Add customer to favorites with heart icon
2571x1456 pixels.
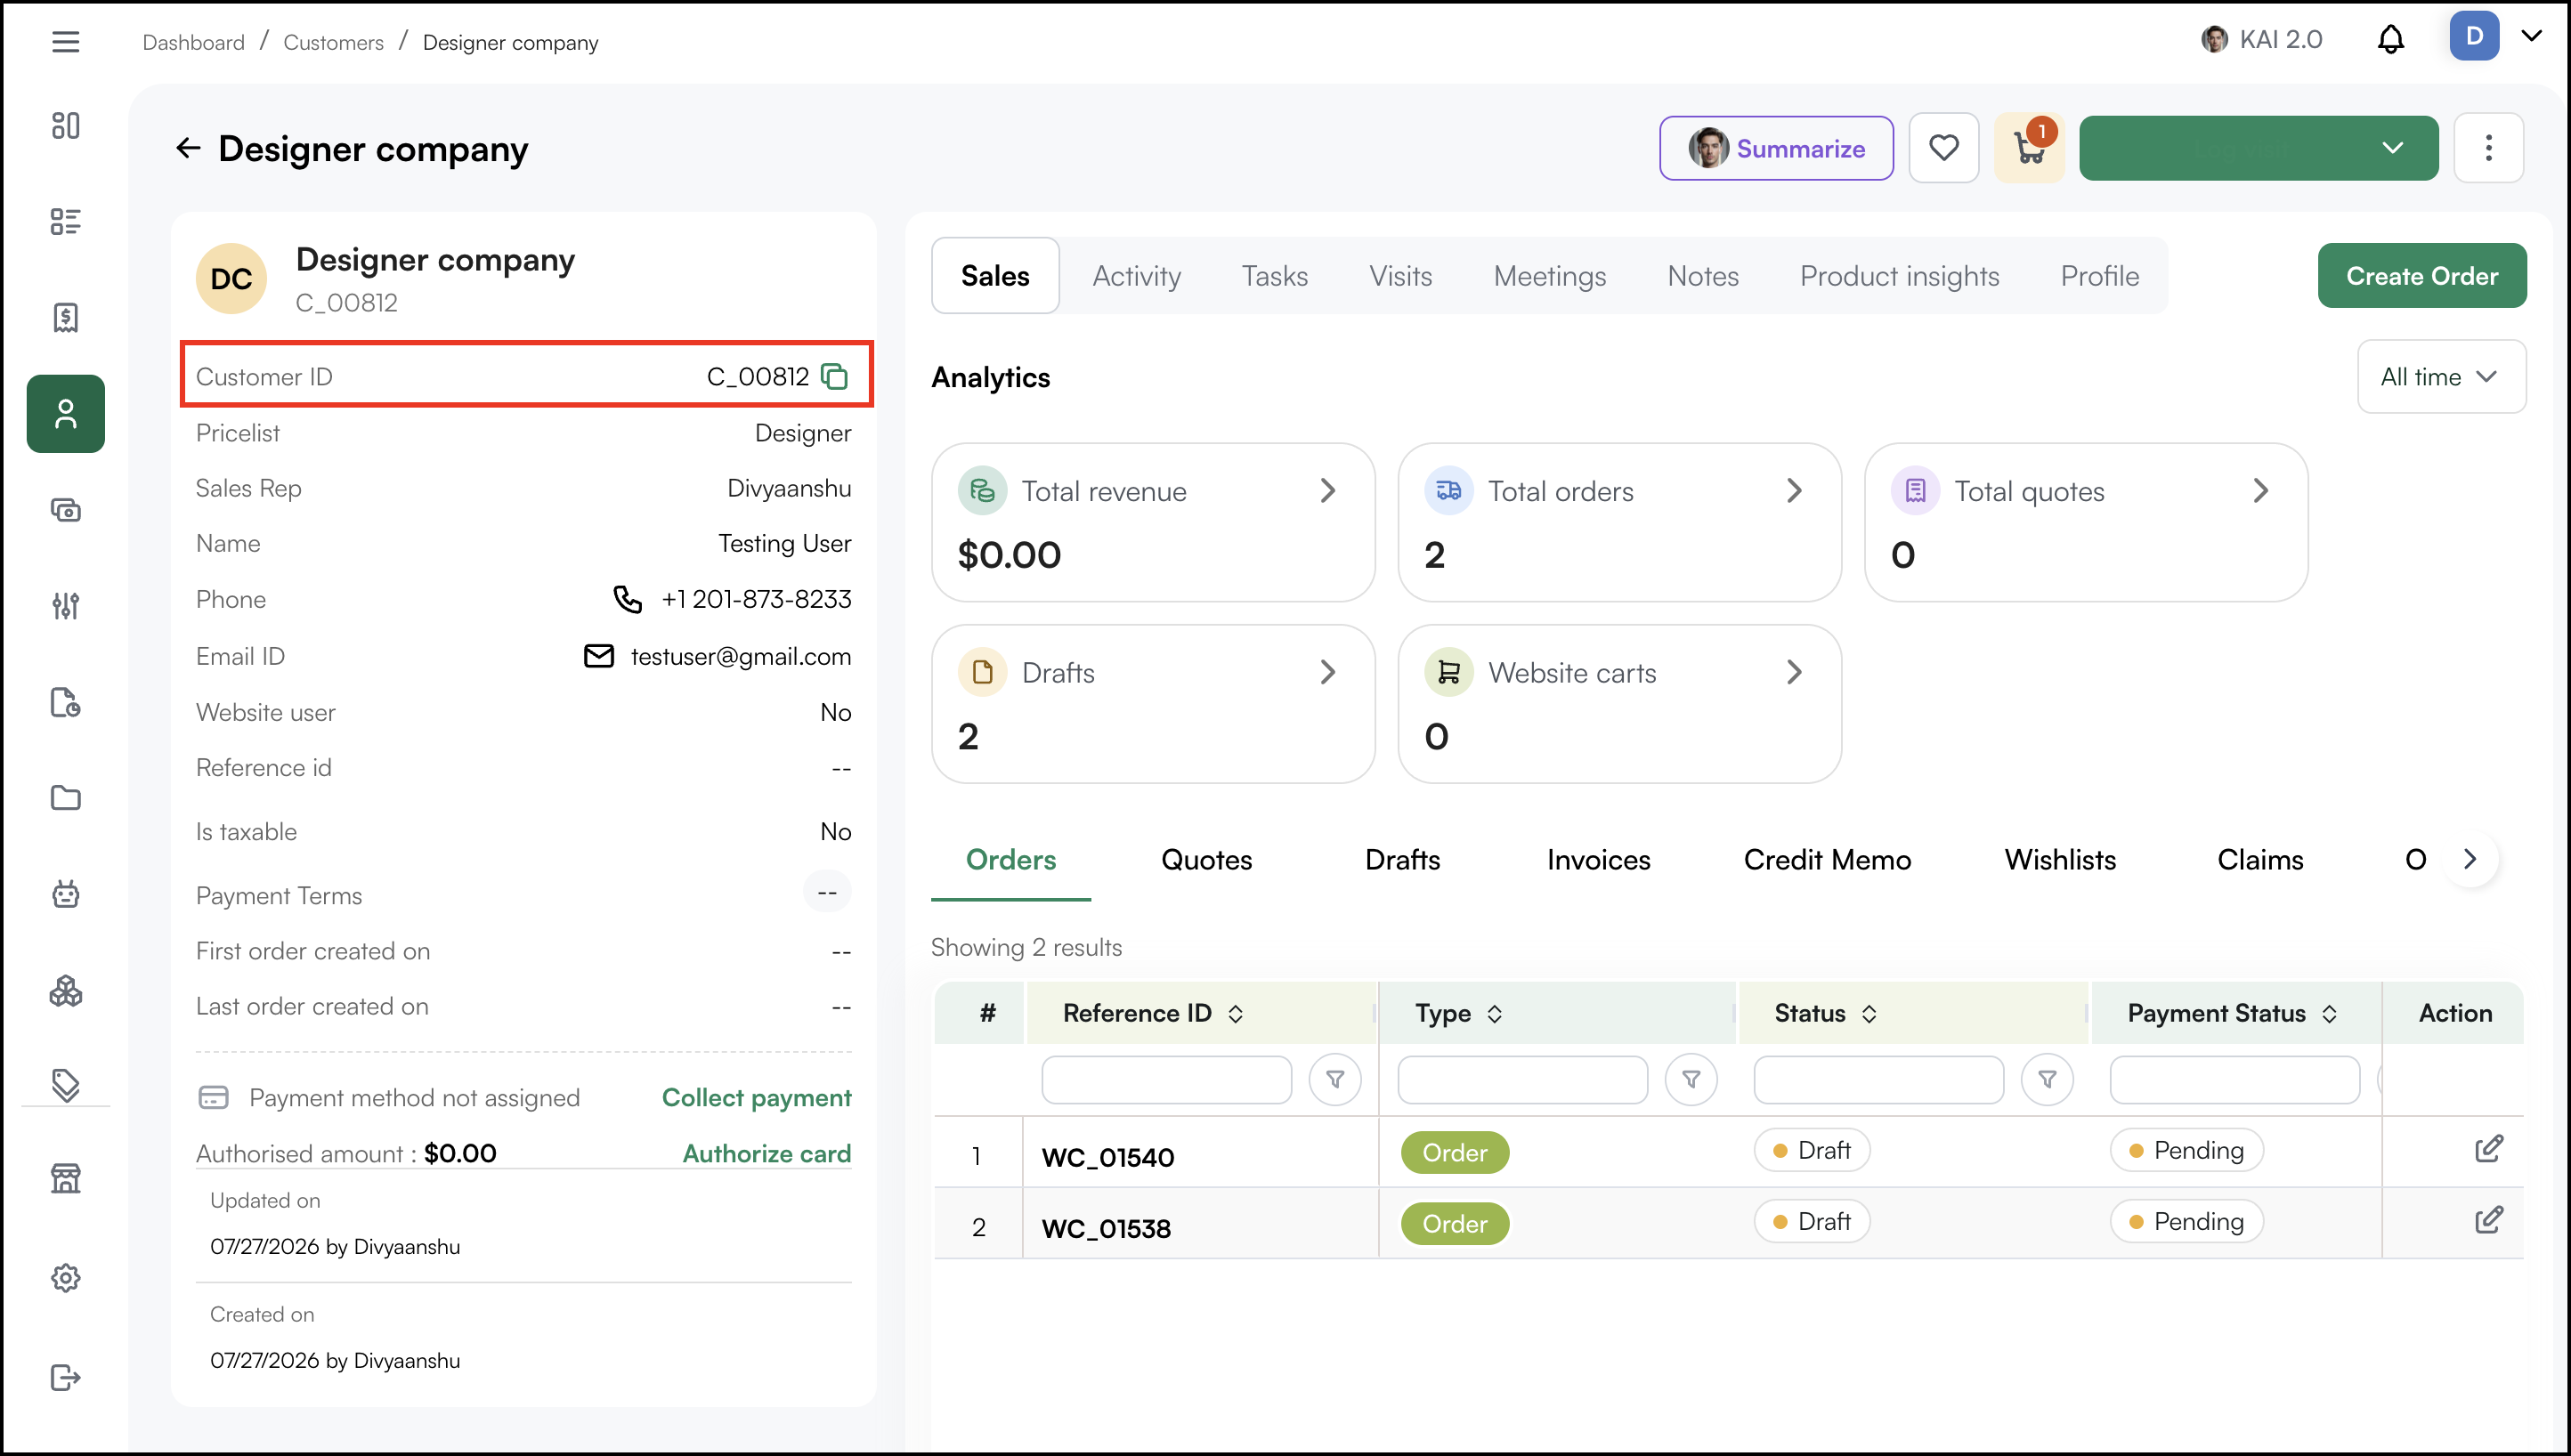[1943, 148]
